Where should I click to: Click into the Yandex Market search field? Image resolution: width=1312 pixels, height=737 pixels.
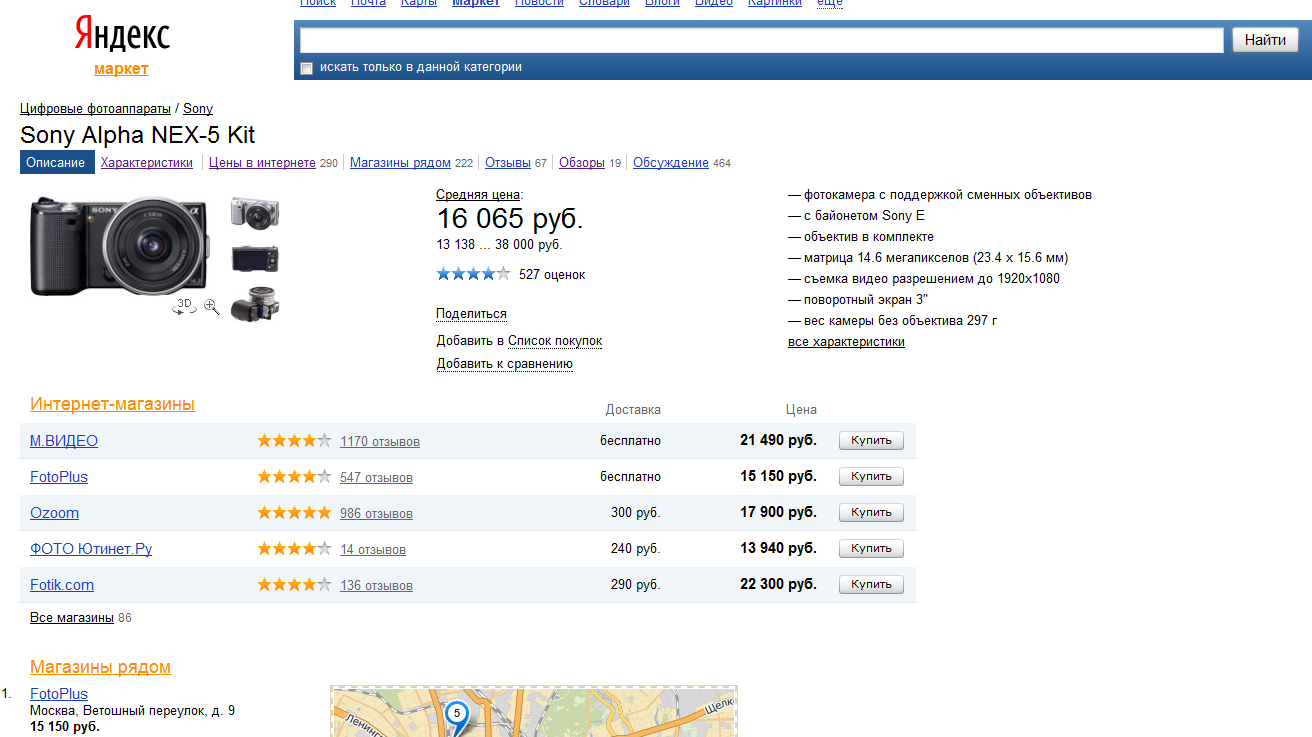pyautogui.click(x=762, y=40)
